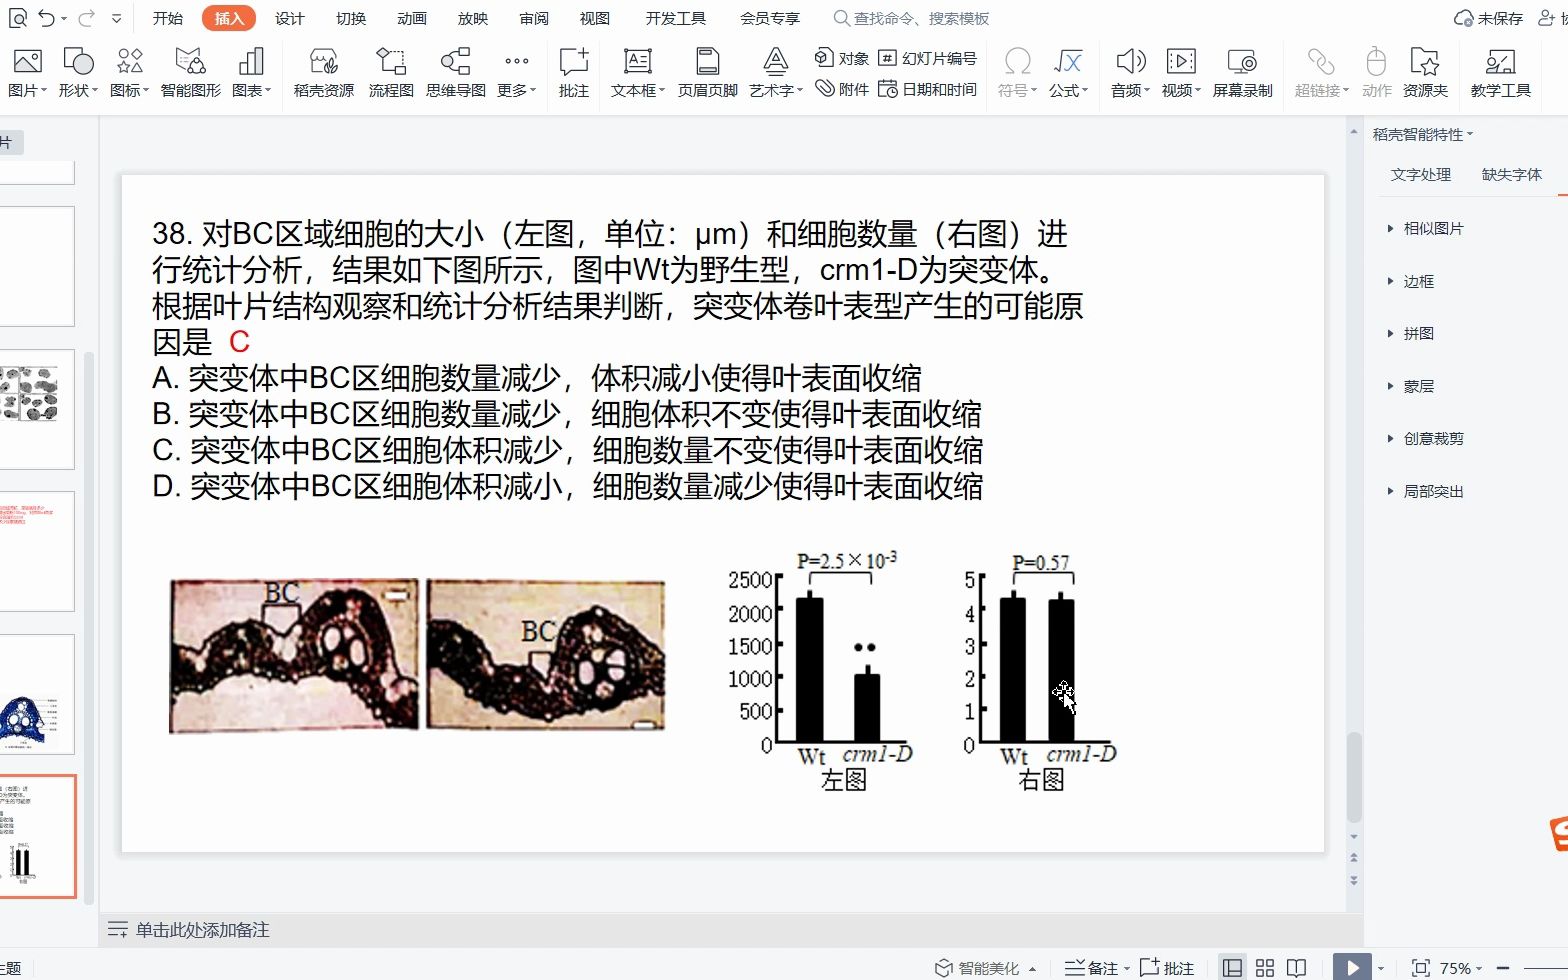Insert a 思维导图 mind map

point(455,73)
